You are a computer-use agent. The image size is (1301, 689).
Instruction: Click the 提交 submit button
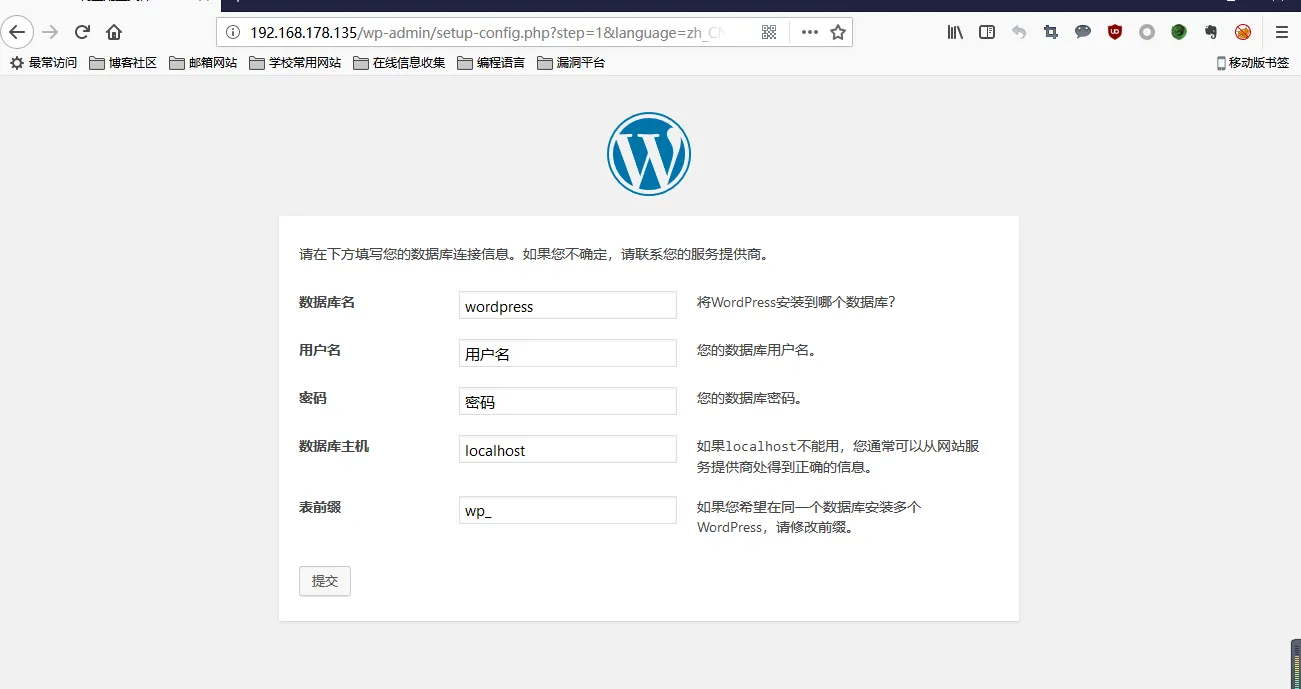click(325, 581)
